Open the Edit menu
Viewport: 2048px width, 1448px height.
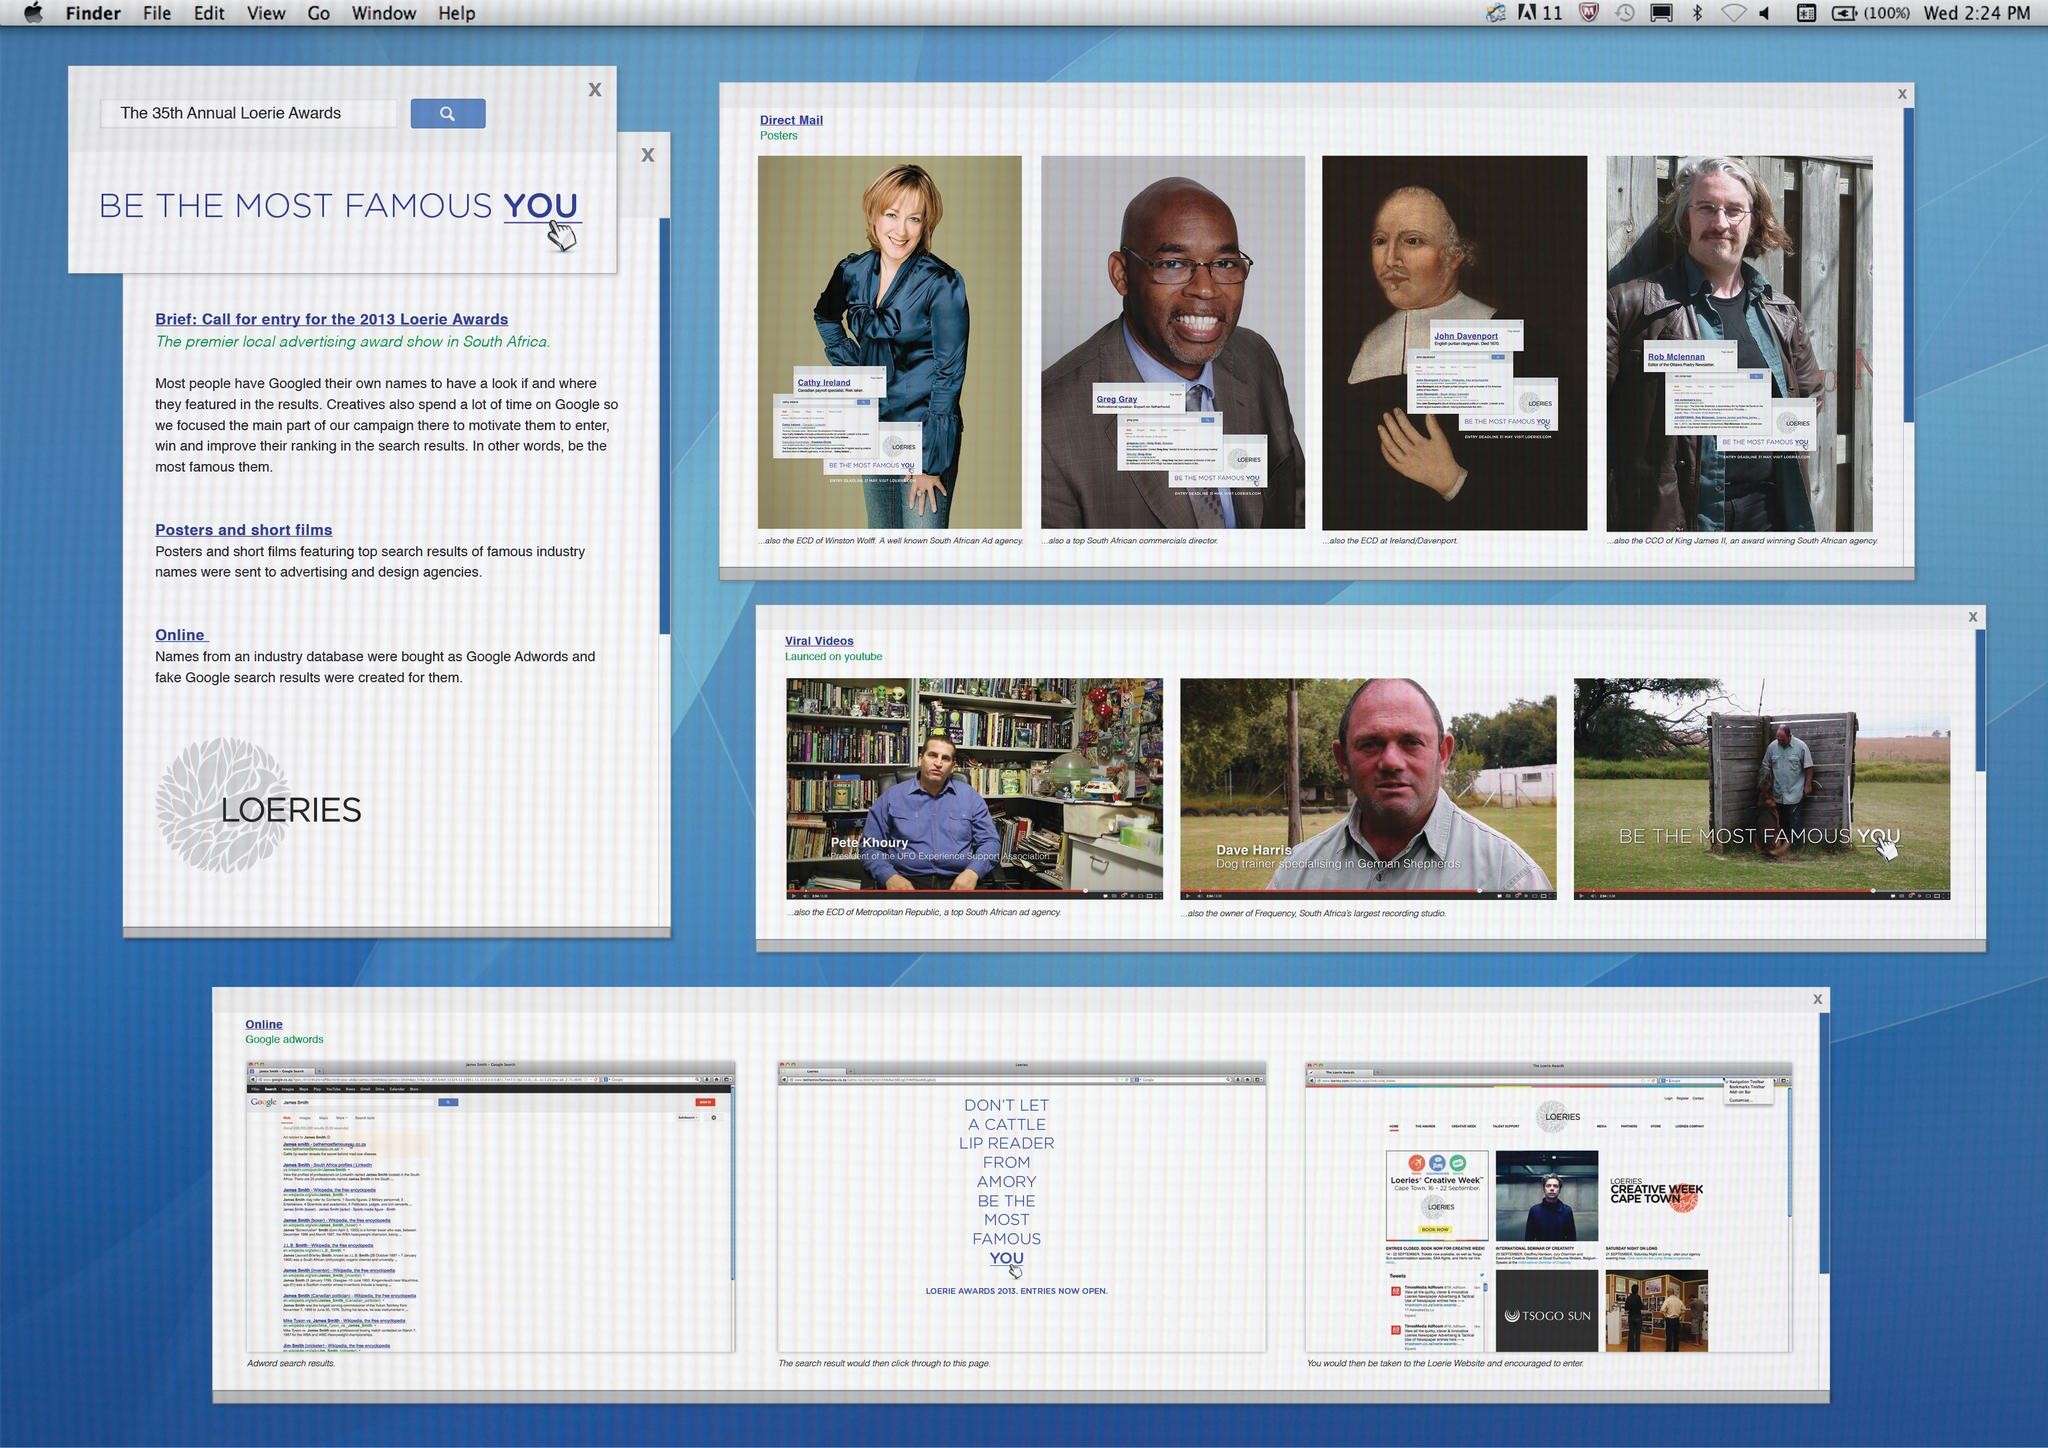(x=209, y=13)
